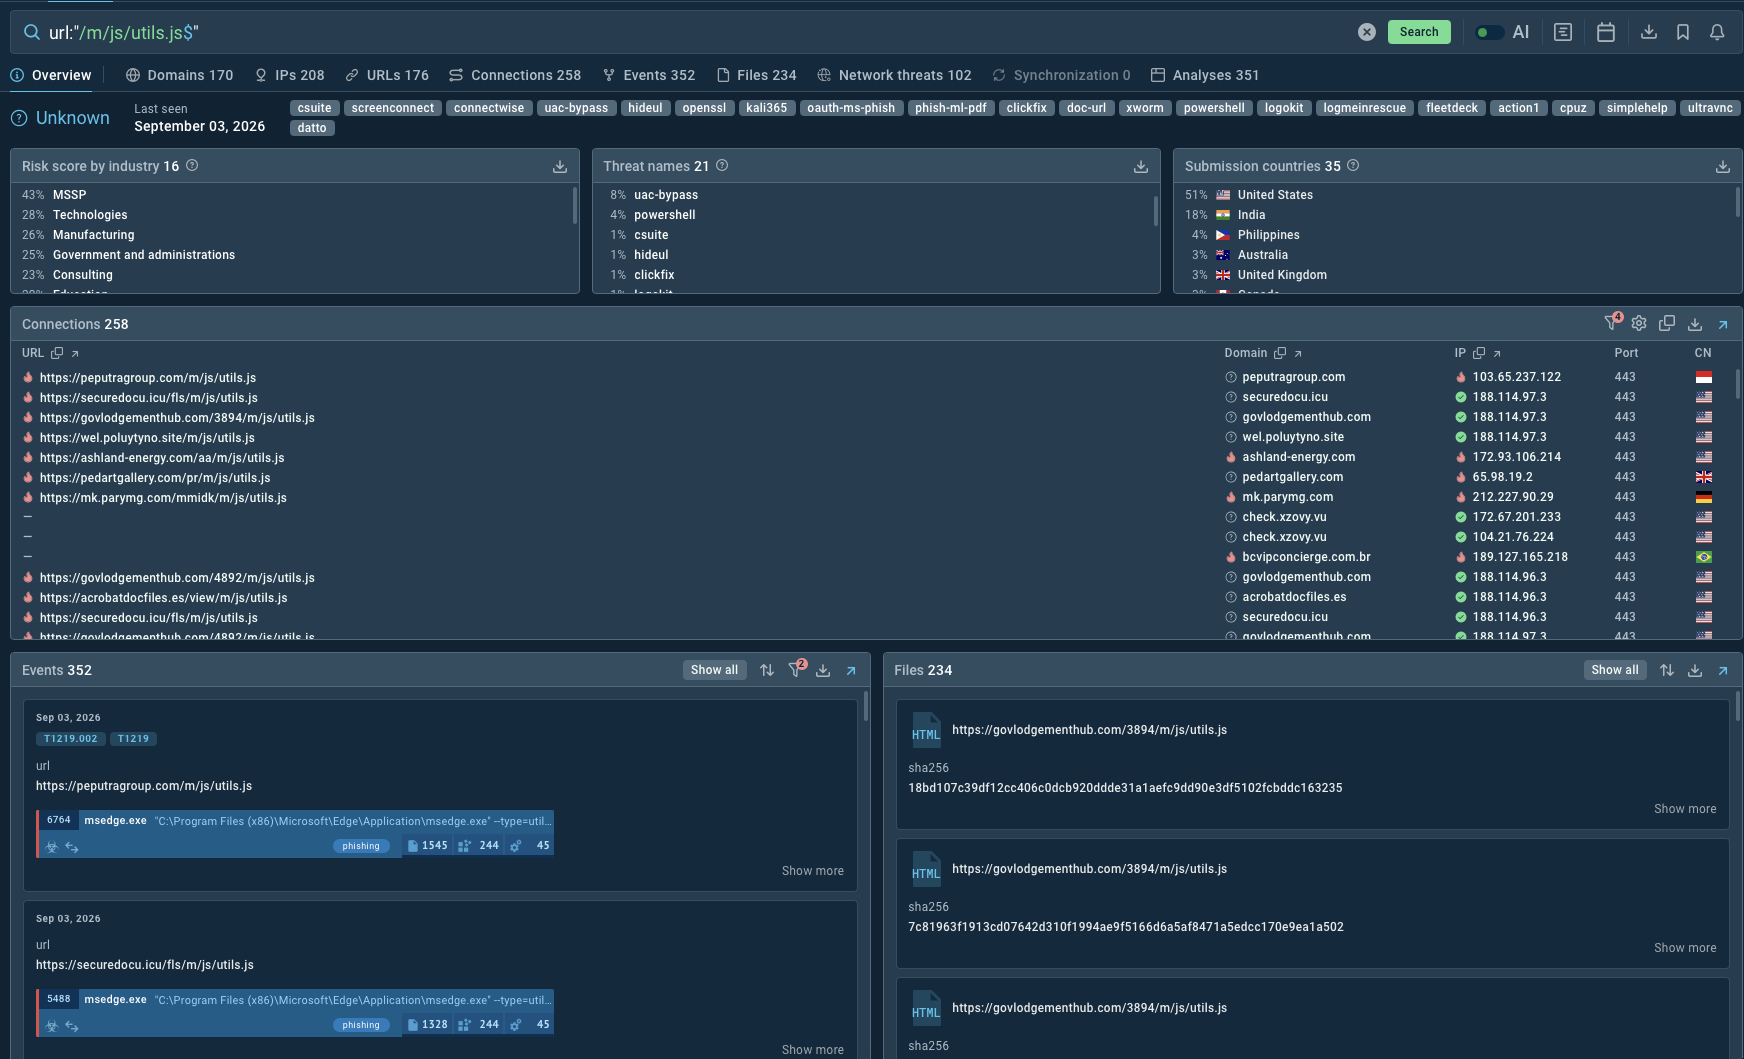This screenshot has width=1744, height=1059.
Task: Open the notification bell icon
Action: tap(1717, 32)
